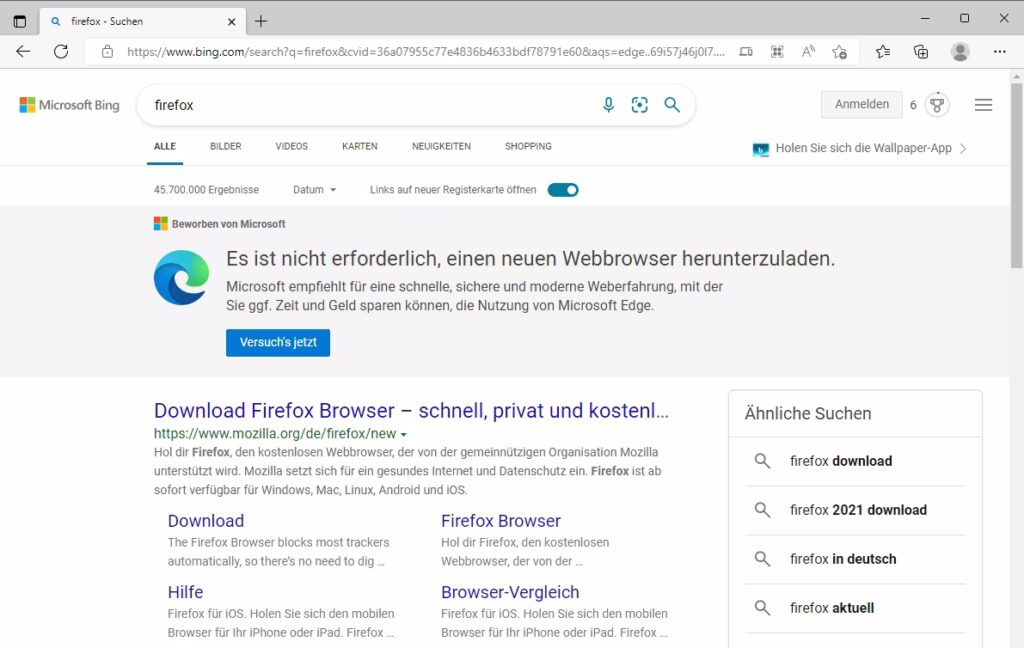The height and width of the screenshot is (648, 1024).
Task: Start voice search with microphone icon
Action: [x=608, y=105]
